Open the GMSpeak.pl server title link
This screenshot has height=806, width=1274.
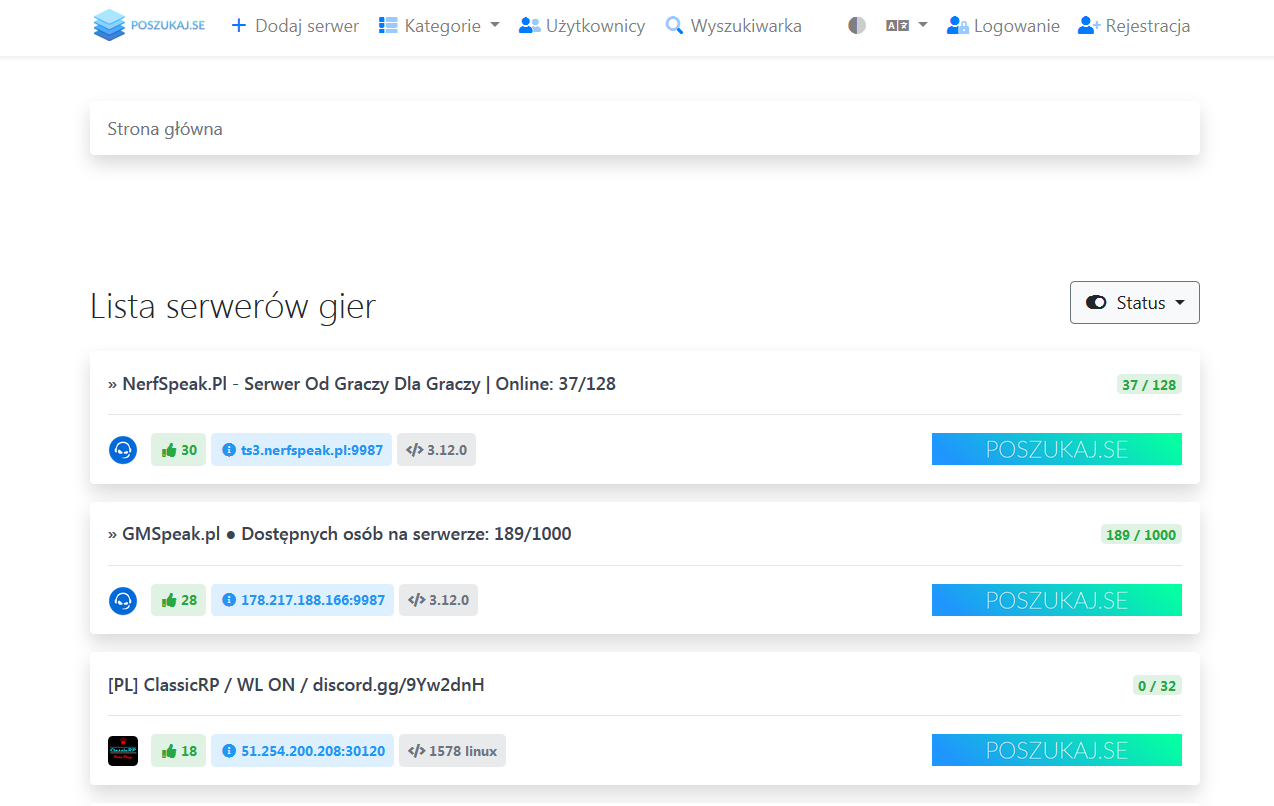(x=340, y=534)
